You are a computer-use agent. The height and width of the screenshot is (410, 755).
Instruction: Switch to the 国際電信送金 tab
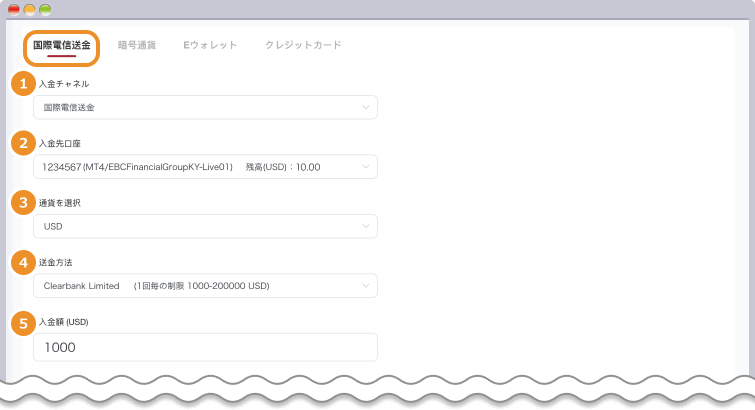click(62, 45)
